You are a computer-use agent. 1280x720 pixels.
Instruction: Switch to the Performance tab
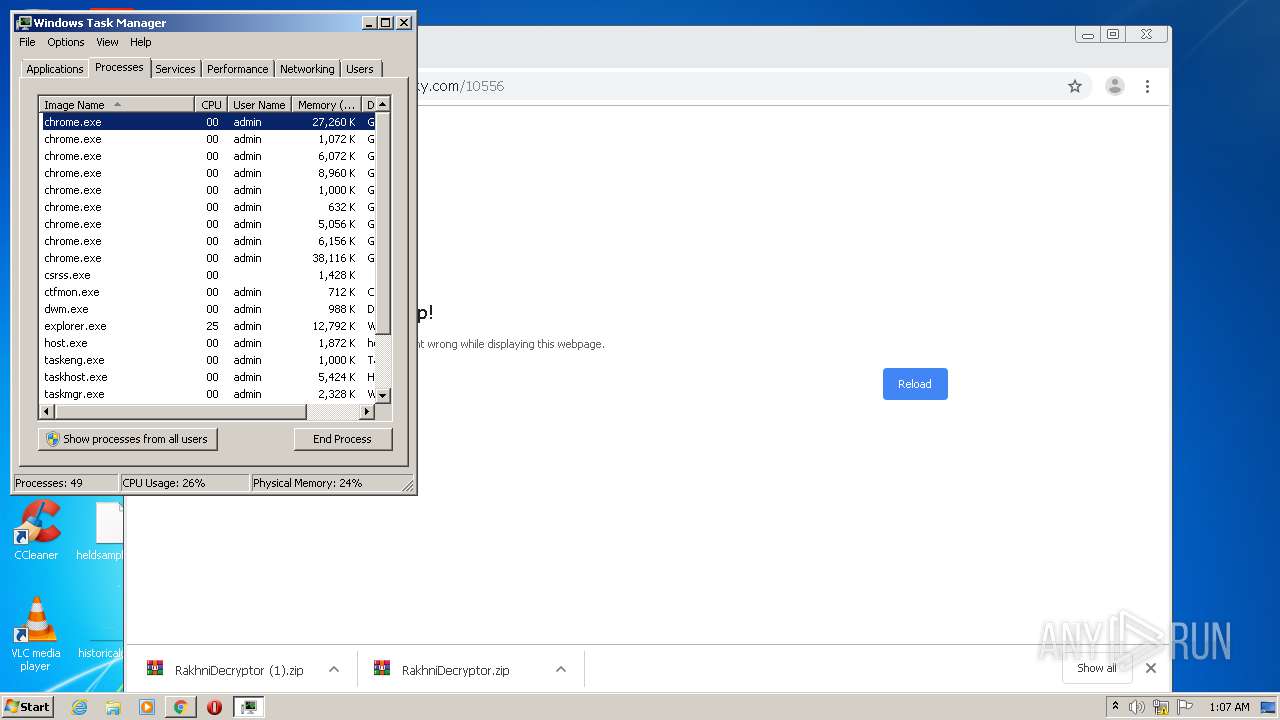(x=237, y=69)
